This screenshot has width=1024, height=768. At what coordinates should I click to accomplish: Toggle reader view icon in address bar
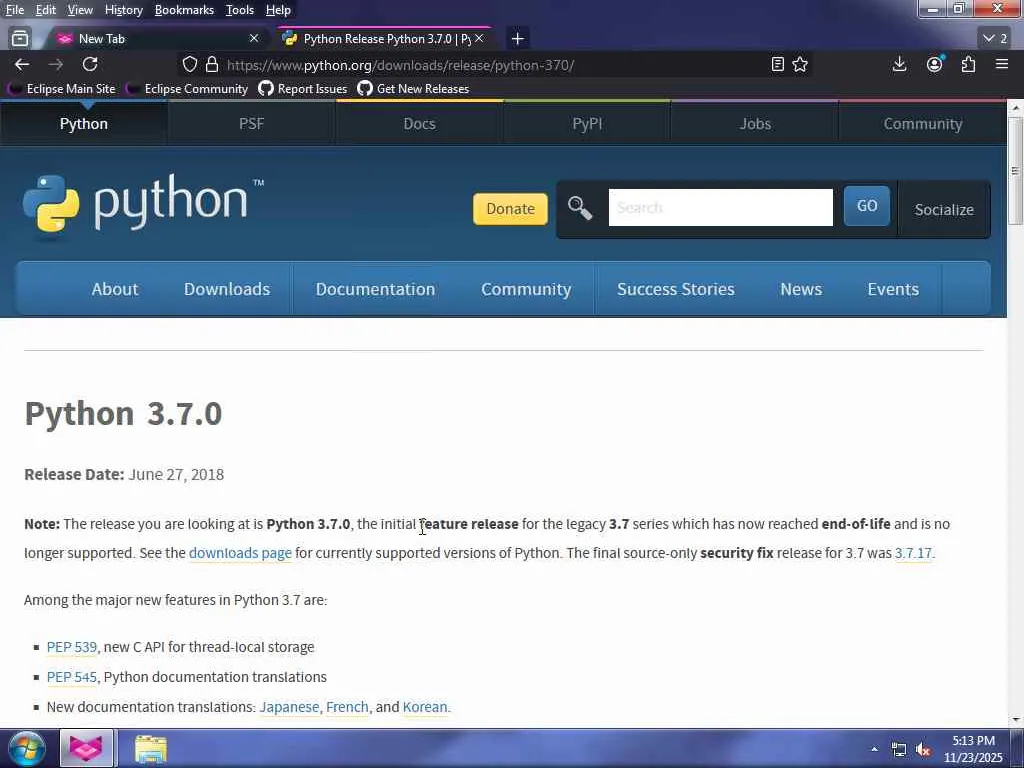[777, 64]
